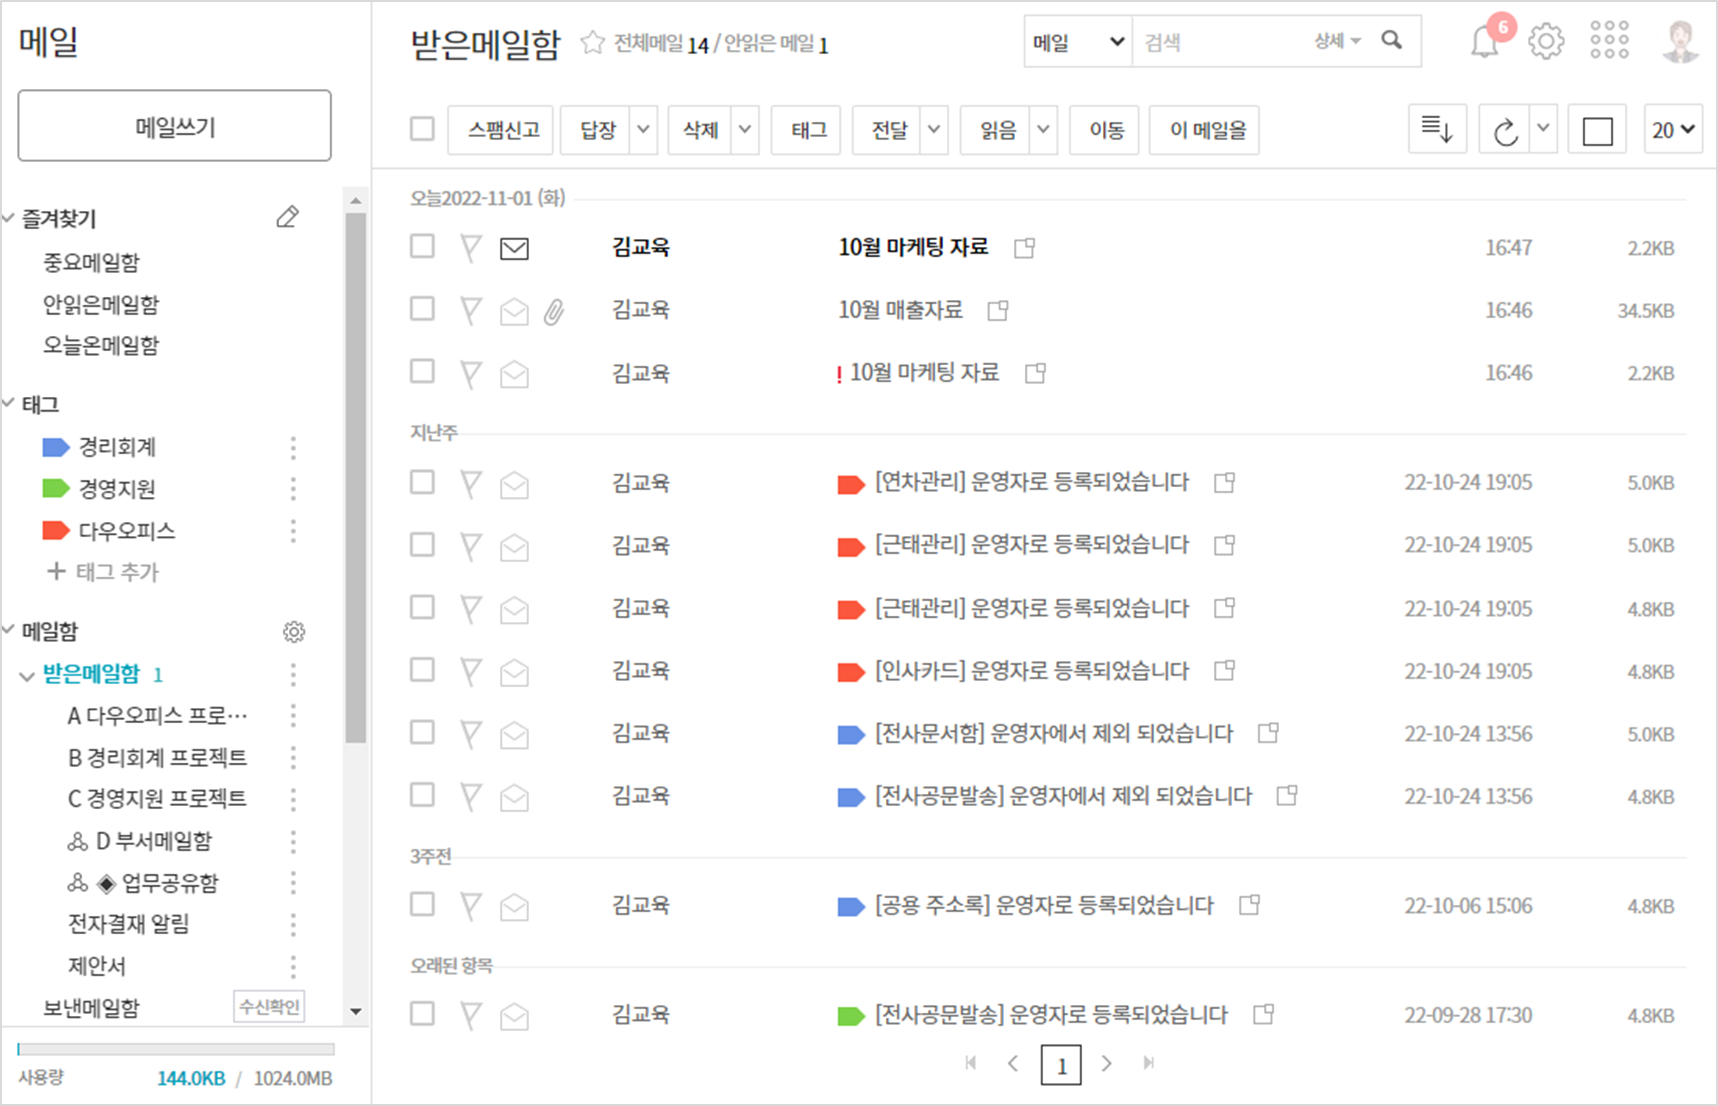Image resolution: width=1718 pixels, height=1106 pixels.
Task: Click 수신확인 next to 보낸메일함
Action: coord(269,1007)
